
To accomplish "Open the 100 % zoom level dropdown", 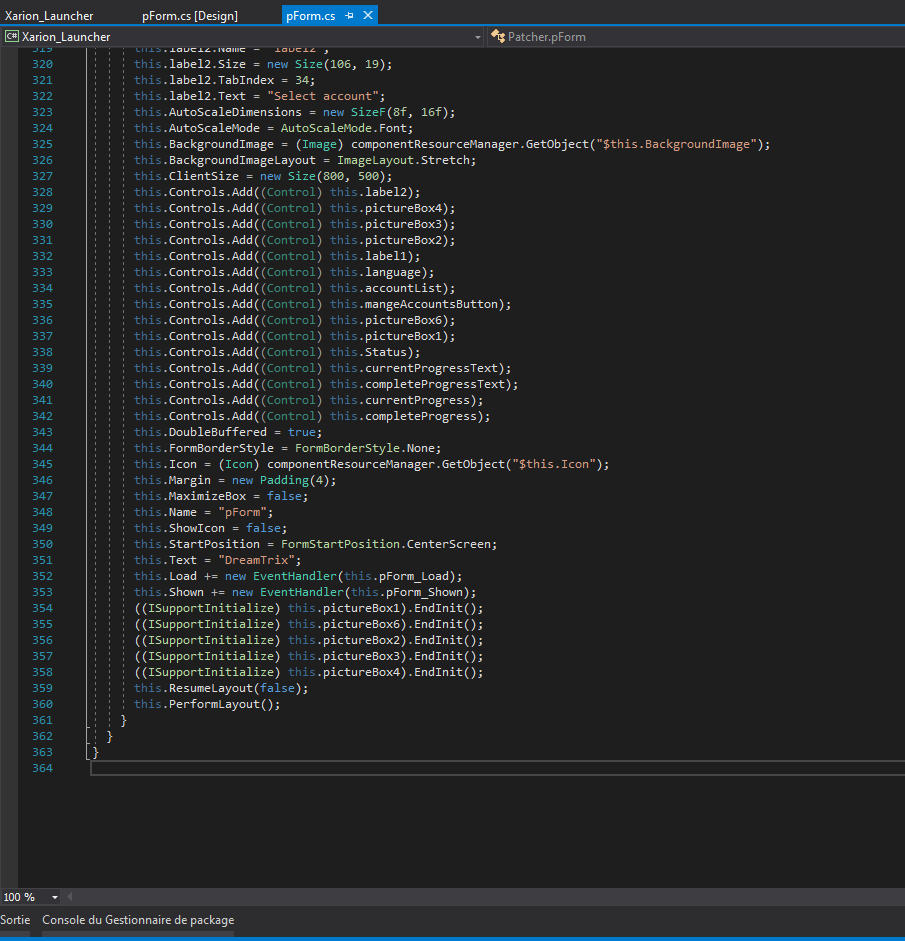I will (x=54, y=897).
